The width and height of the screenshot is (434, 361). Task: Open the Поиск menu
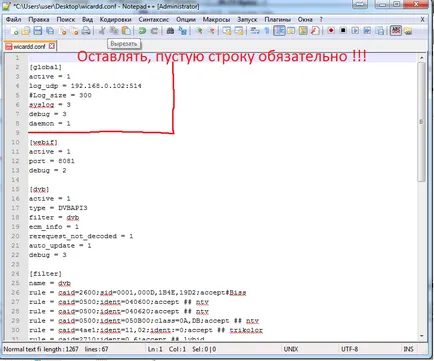click(66, 19)
